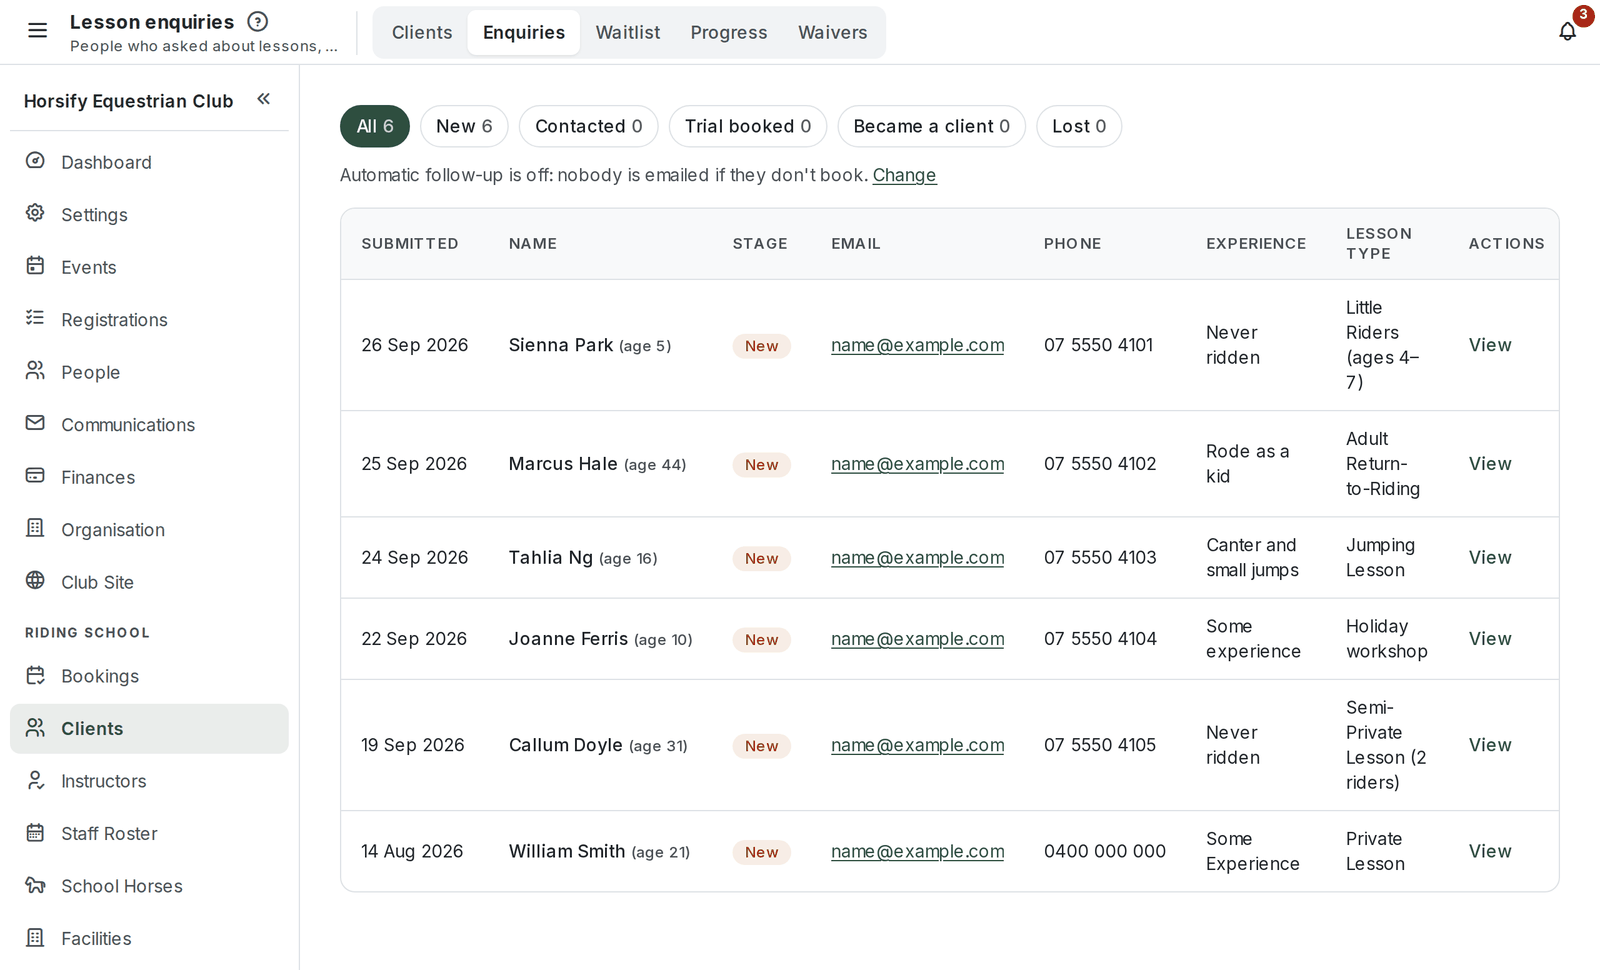Click the Stage column header
This screenshot has width=1600, height=970.
pos(760,243)
